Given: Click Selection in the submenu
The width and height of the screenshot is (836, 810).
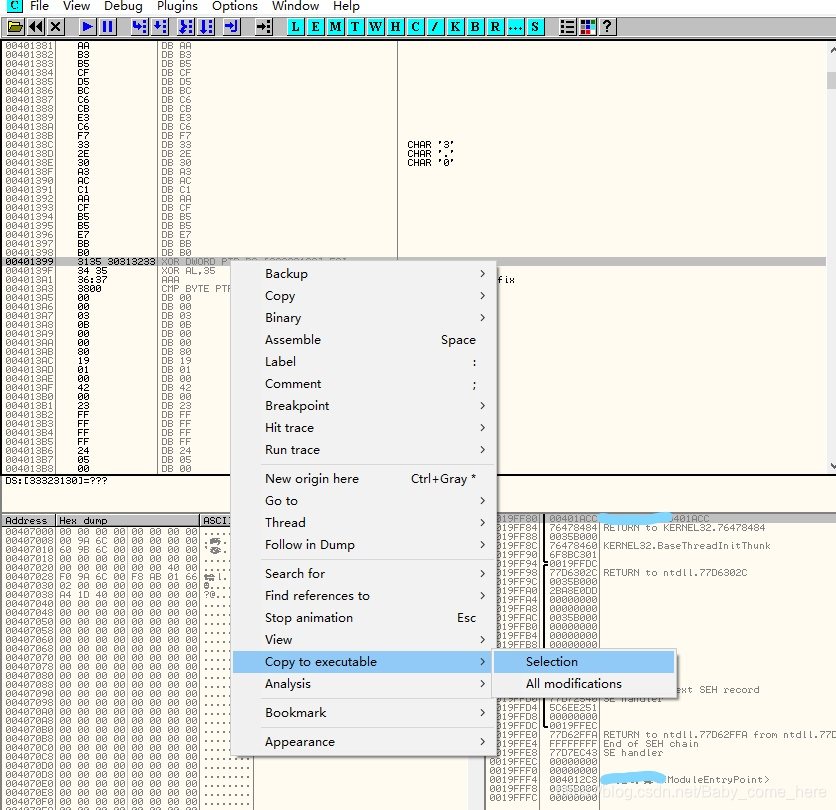Looking at the screenshot, I should [x=584, y=662].
